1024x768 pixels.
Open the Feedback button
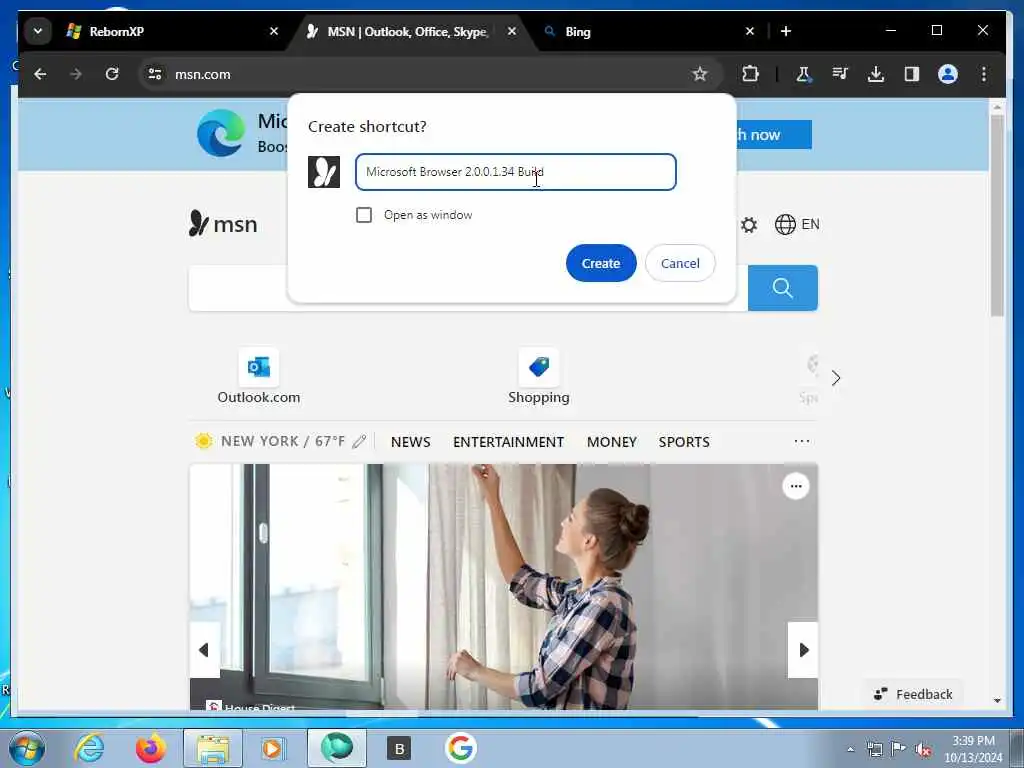click(914, 694)
